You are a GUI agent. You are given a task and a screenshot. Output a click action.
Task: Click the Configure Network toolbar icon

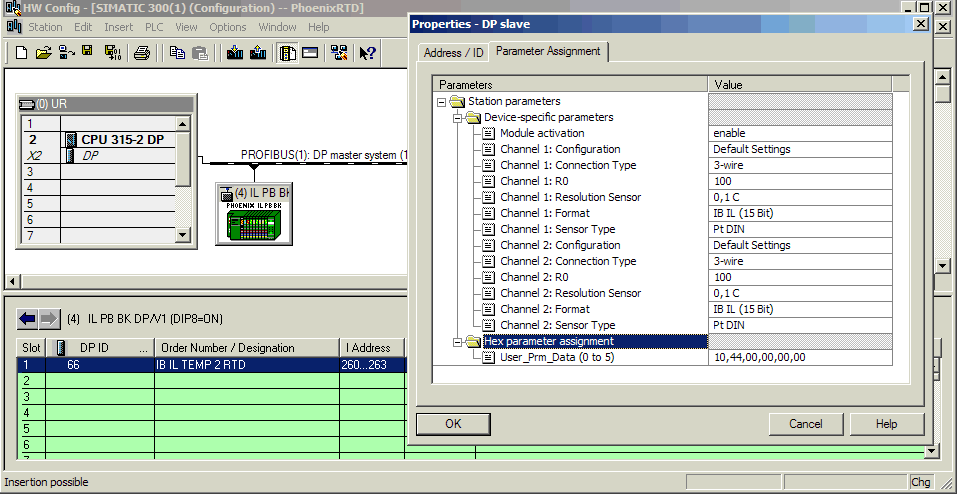click(339, 53)
